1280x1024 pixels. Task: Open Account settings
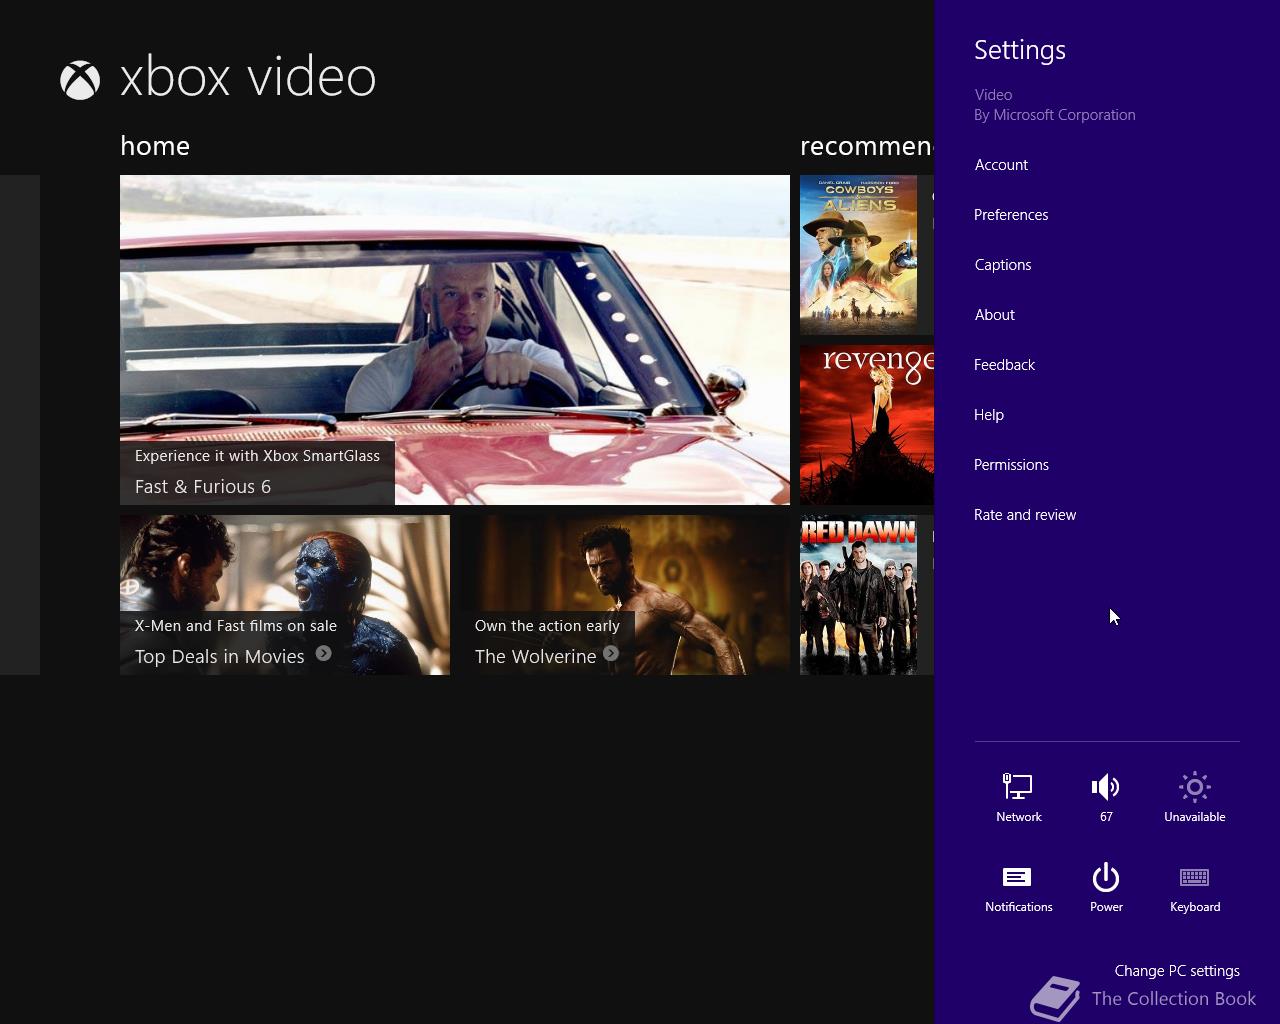coord(1001,165)
